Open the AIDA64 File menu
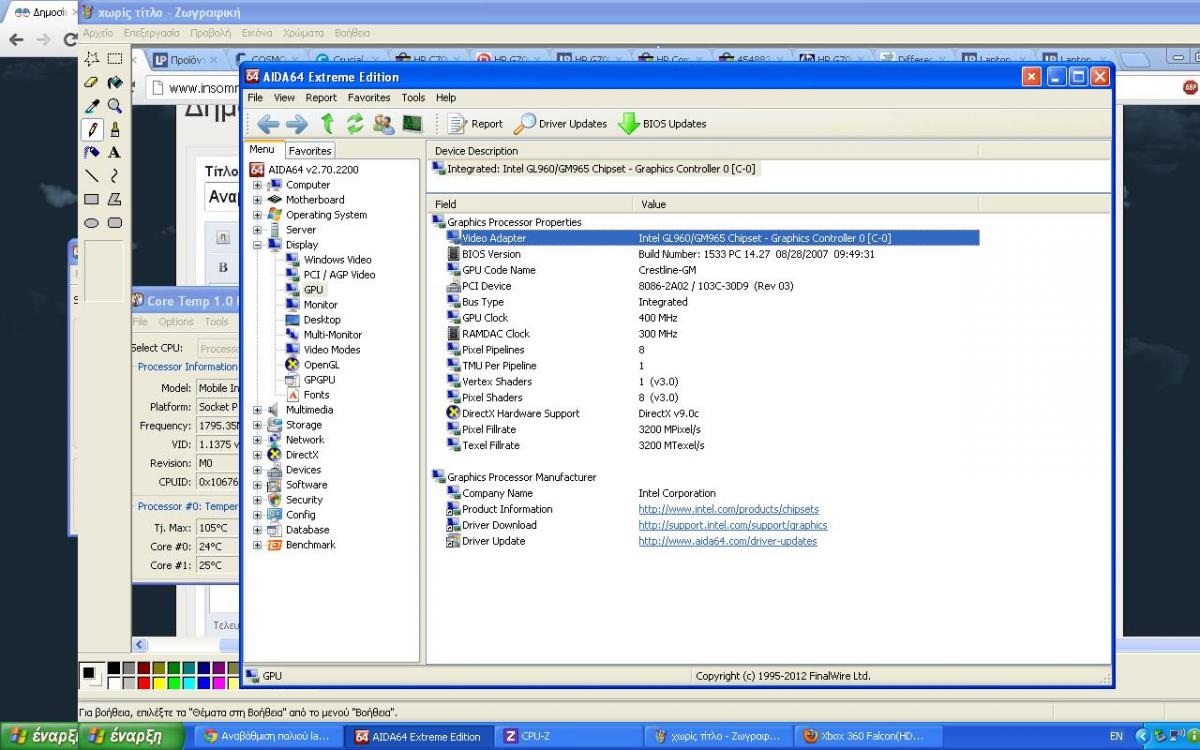 pos(255,98)
